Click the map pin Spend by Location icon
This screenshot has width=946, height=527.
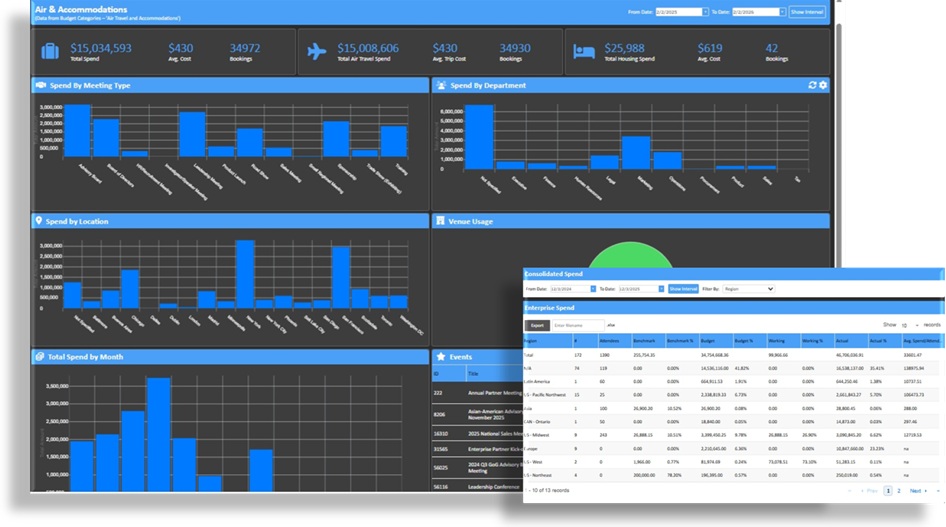click(39, 221)
